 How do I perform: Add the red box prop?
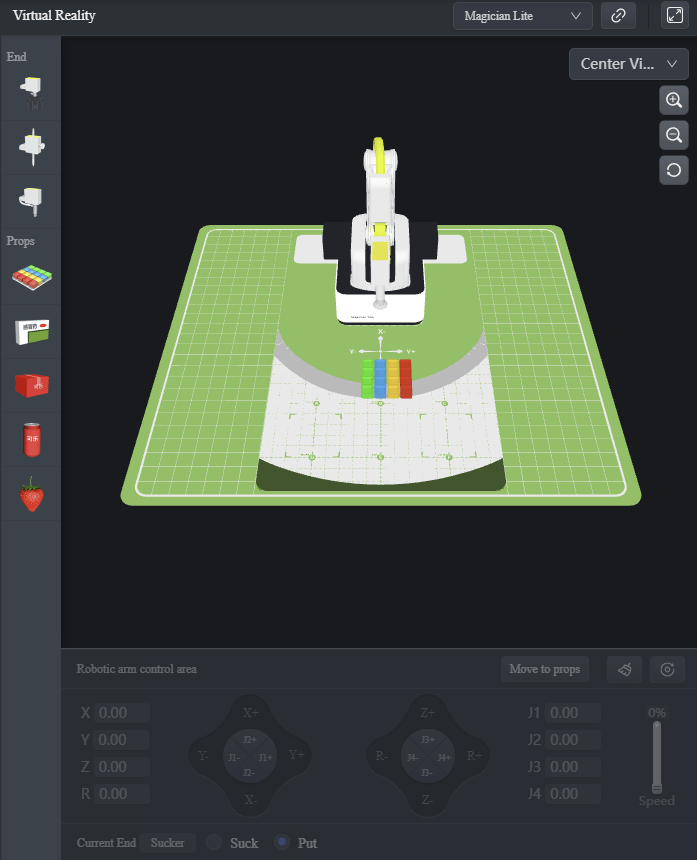[x=31, y=384]
